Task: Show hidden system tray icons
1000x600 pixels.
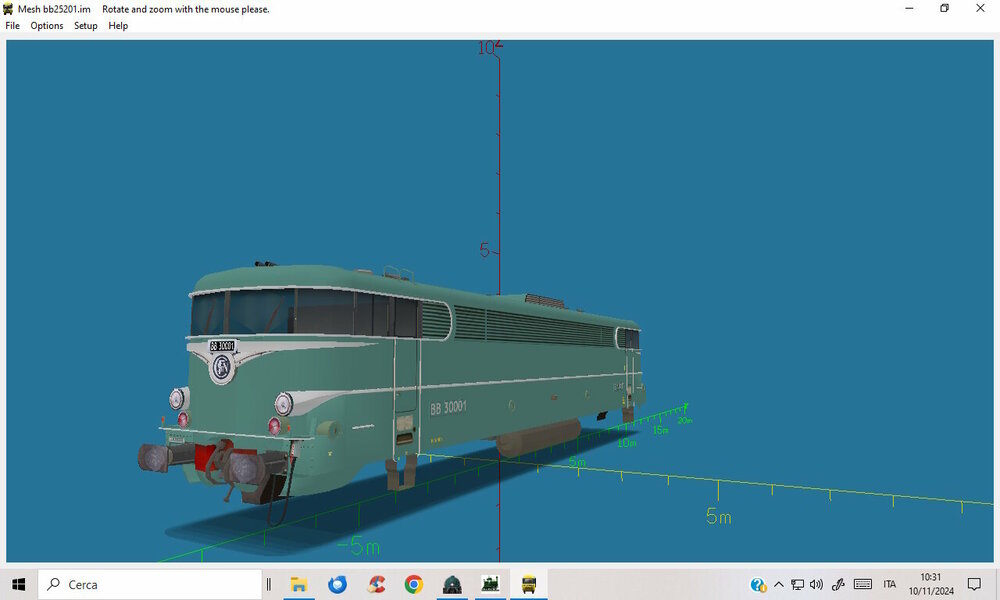Action: tap(779, 584)
